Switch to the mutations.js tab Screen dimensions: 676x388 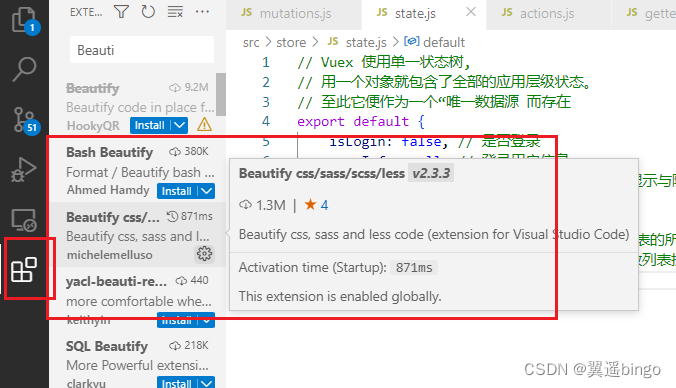[x=293, y=14]
